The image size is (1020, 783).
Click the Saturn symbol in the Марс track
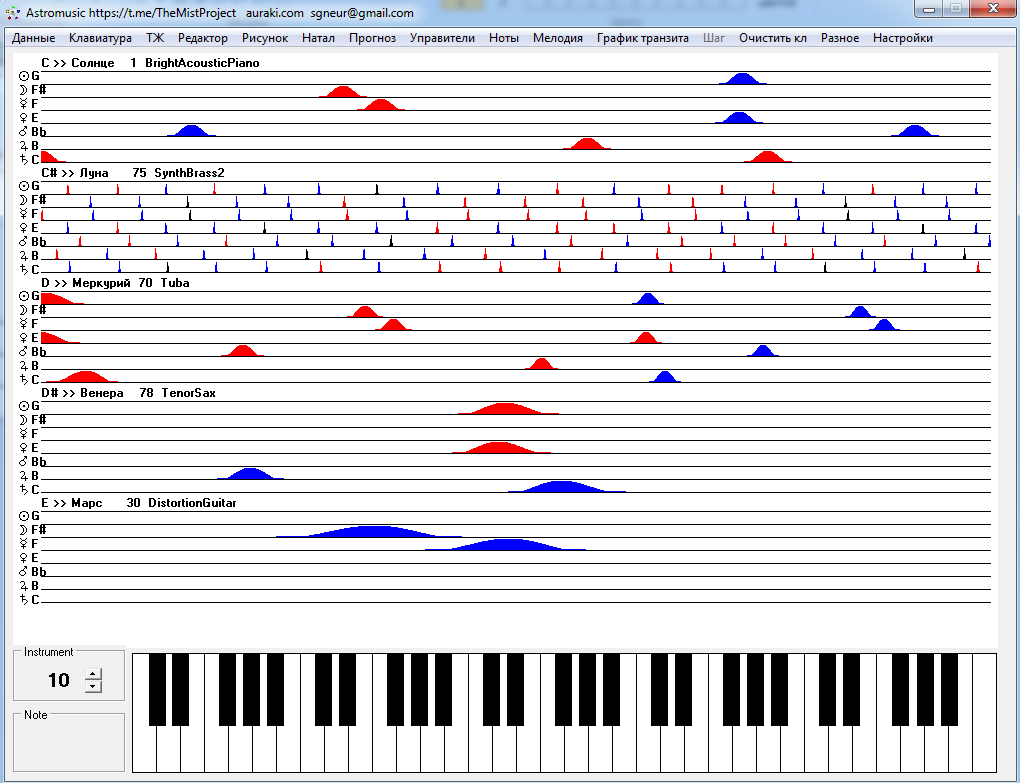(24, 600)
